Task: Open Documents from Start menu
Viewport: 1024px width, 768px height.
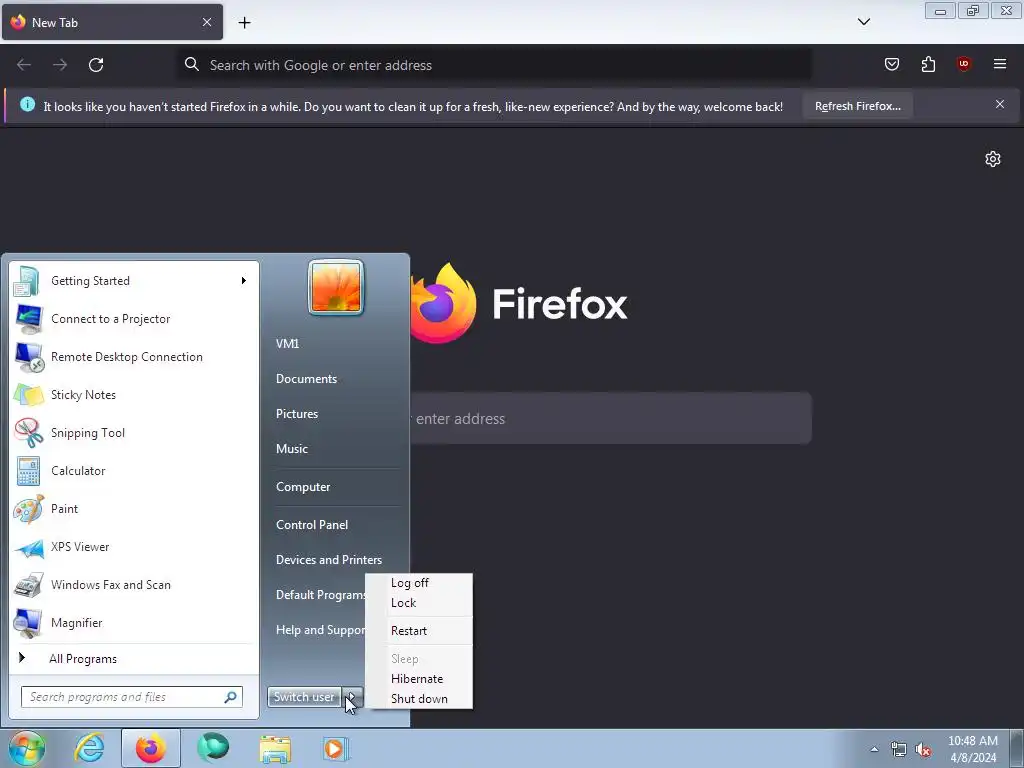Action: pyautogui.click(x=306, y=379)
